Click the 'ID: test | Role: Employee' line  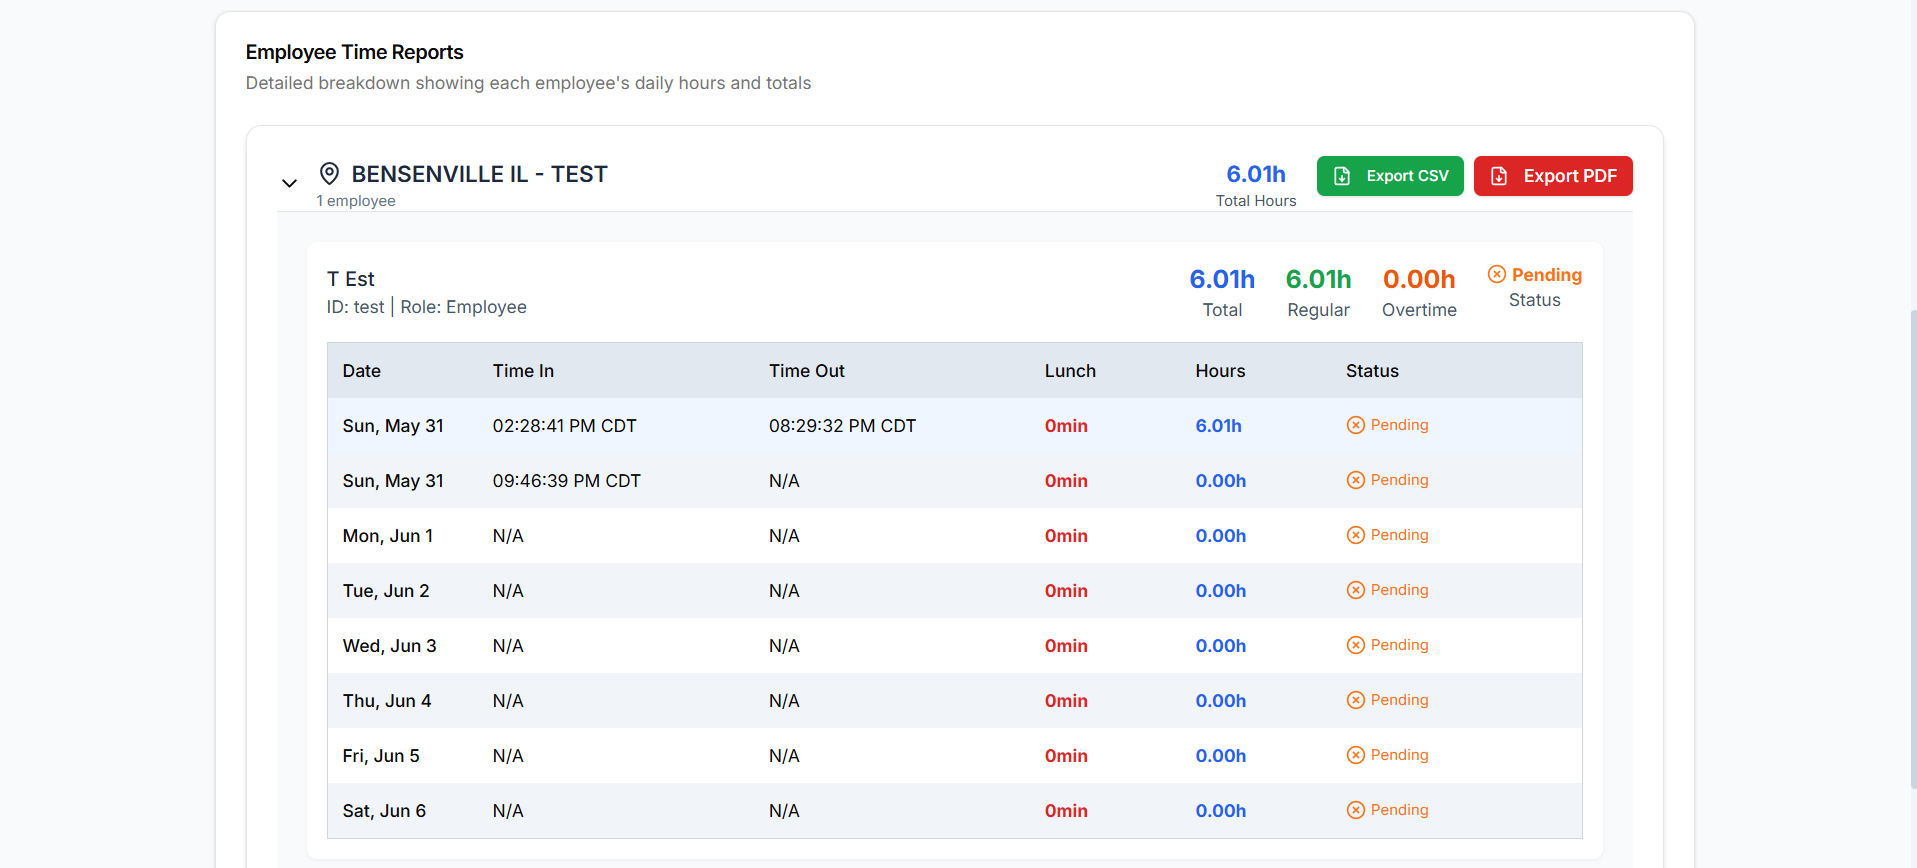pos(426,307)
